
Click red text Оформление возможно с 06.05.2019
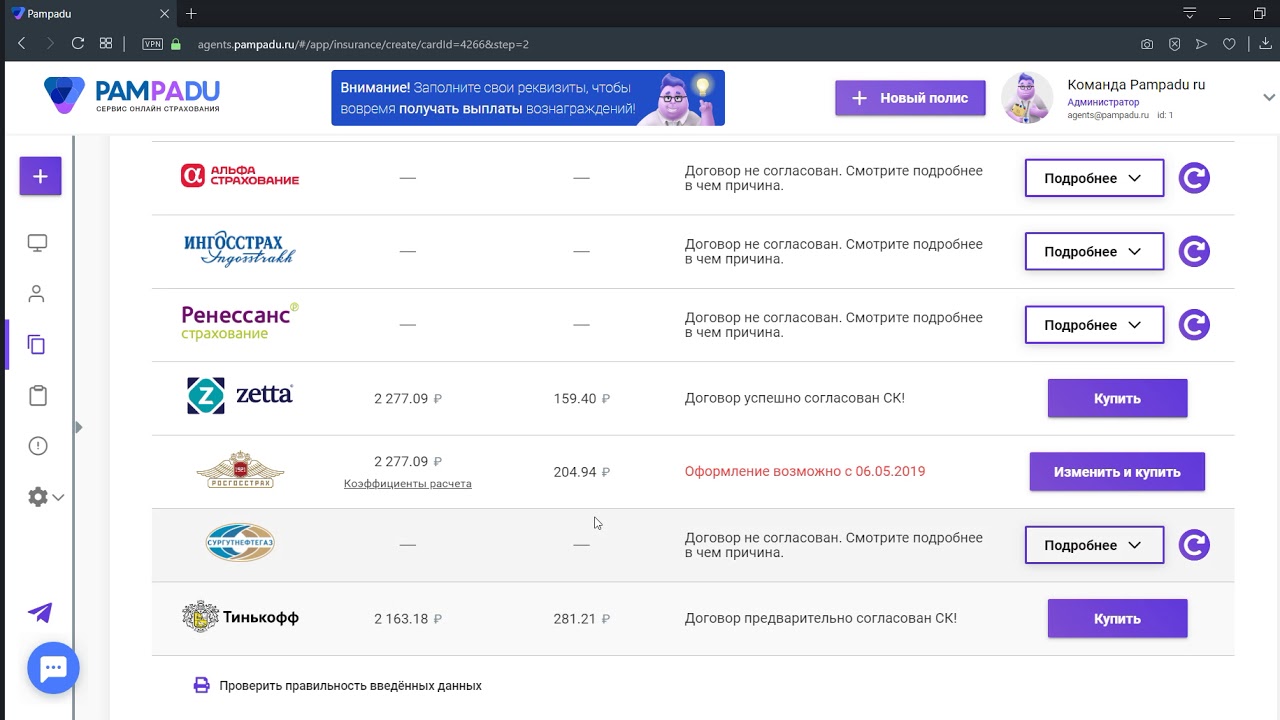coord(805,471)
